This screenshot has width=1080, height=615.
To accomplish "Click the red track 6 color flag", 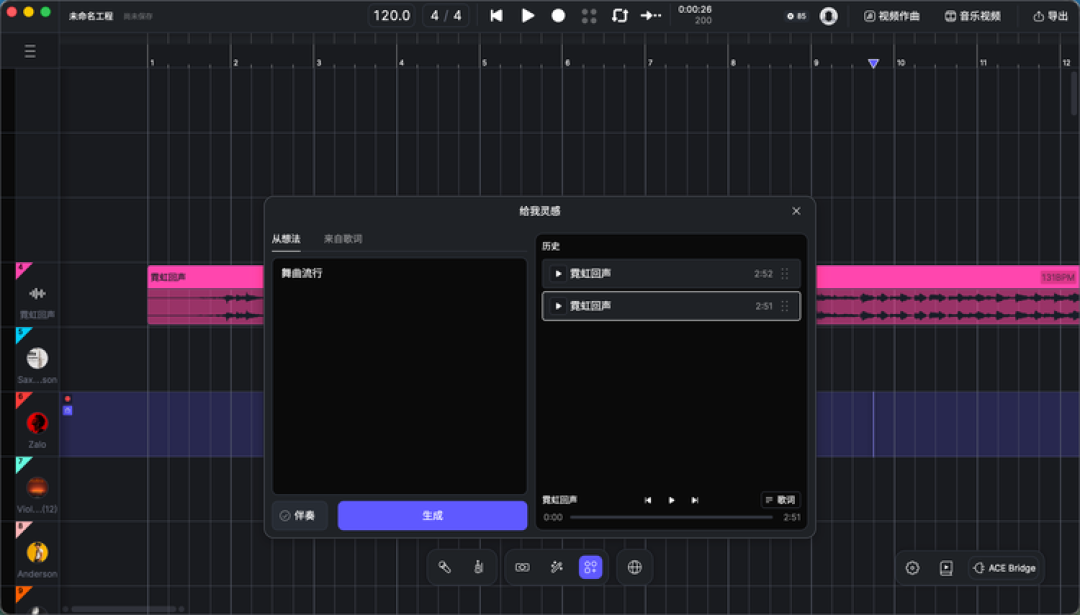I will tap(21, 398).
